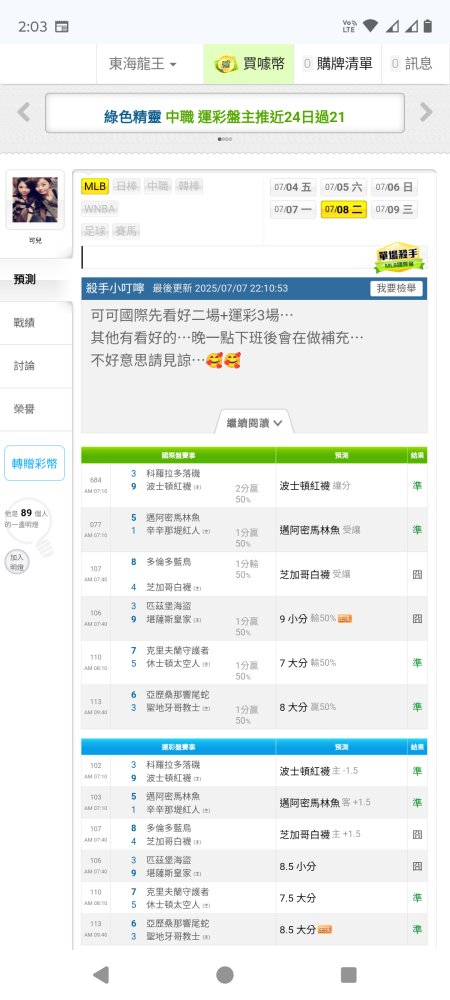Viewport: 450px width, 1000px height.
Task: Click the 單場殺手 badge icon
Action: click(x=400, y=258)
